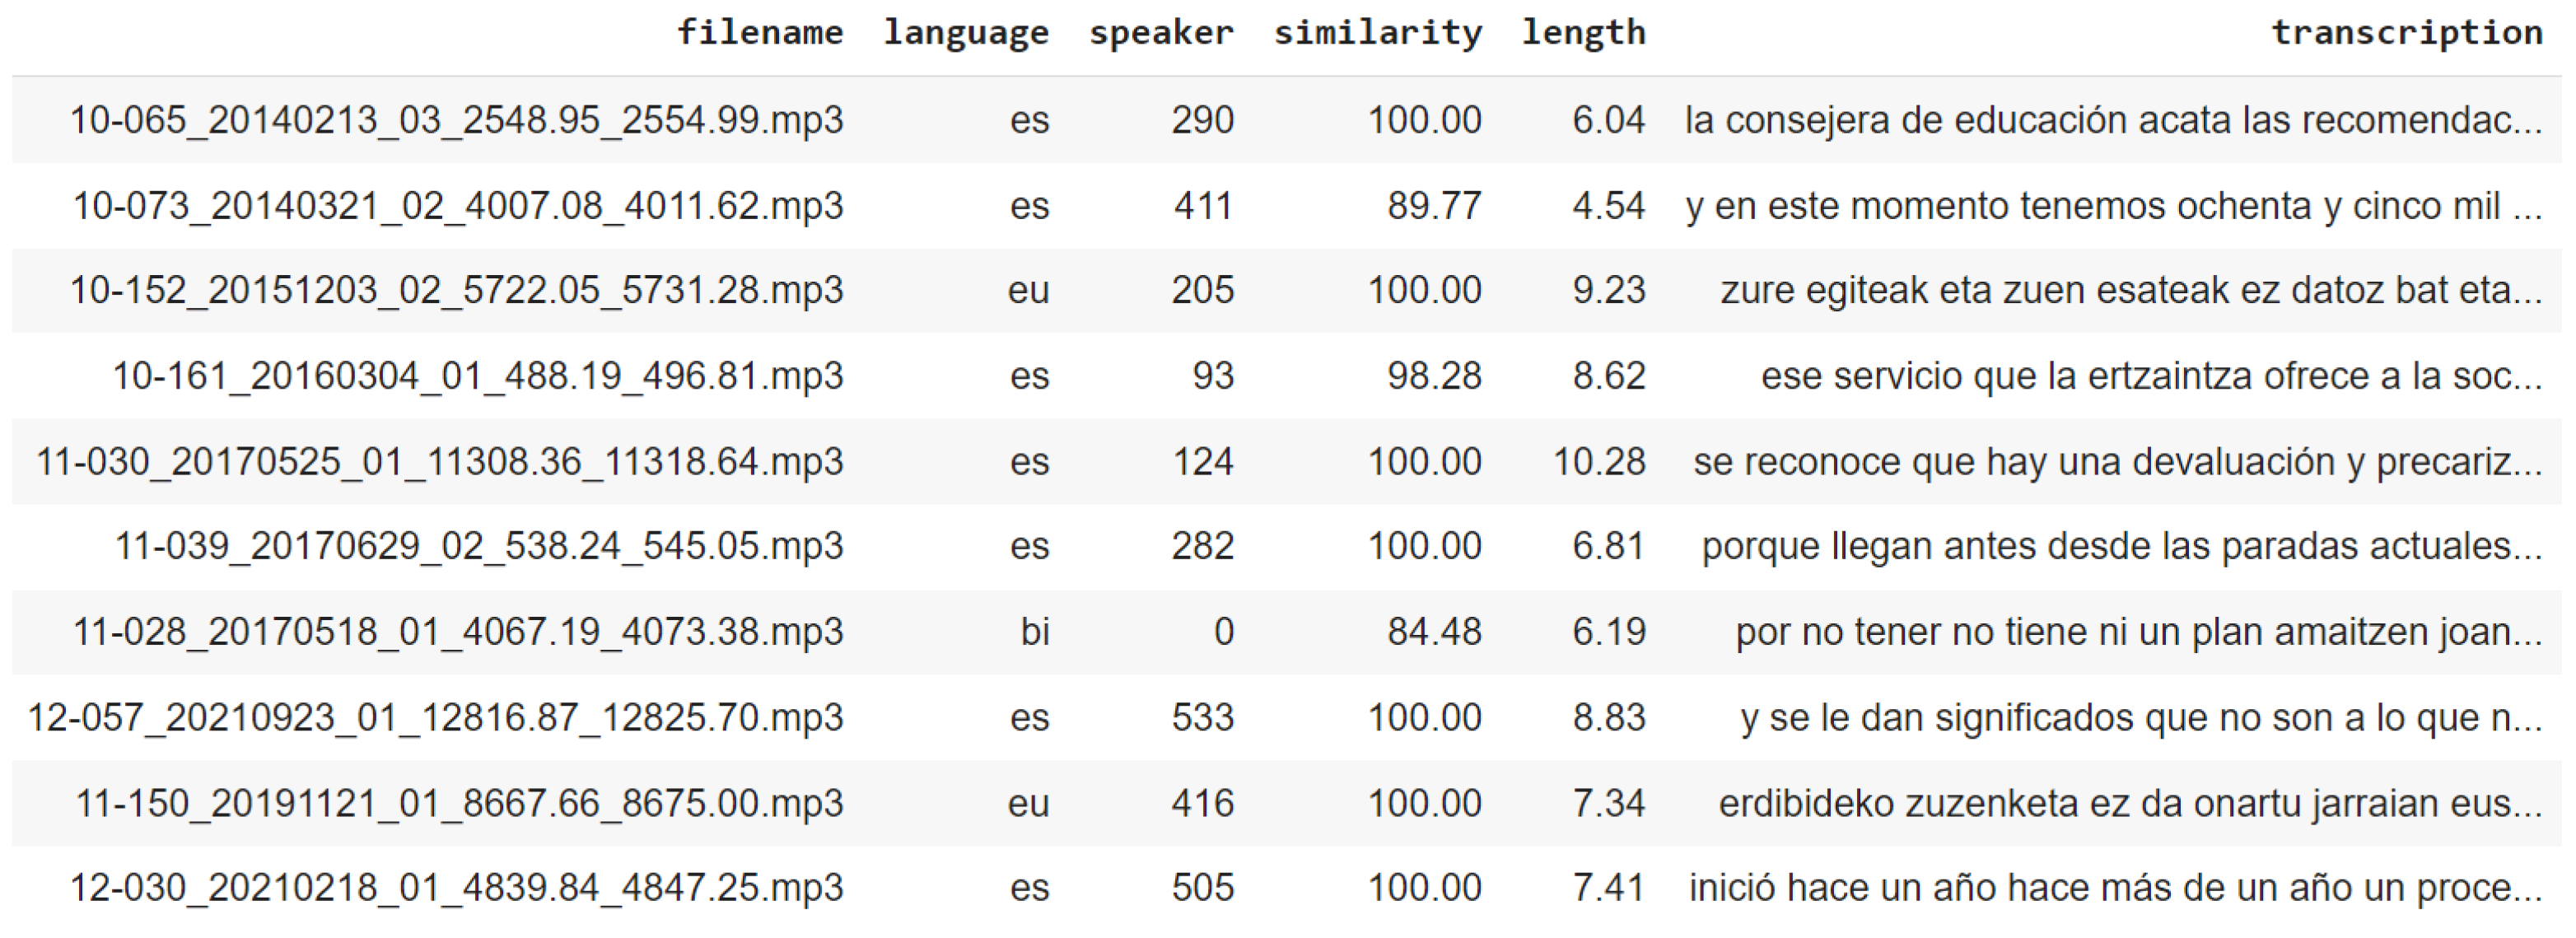Click transcription starting with 'ese servicio que'
Screen dimensions: 2576x938
tap(2151, 376)
